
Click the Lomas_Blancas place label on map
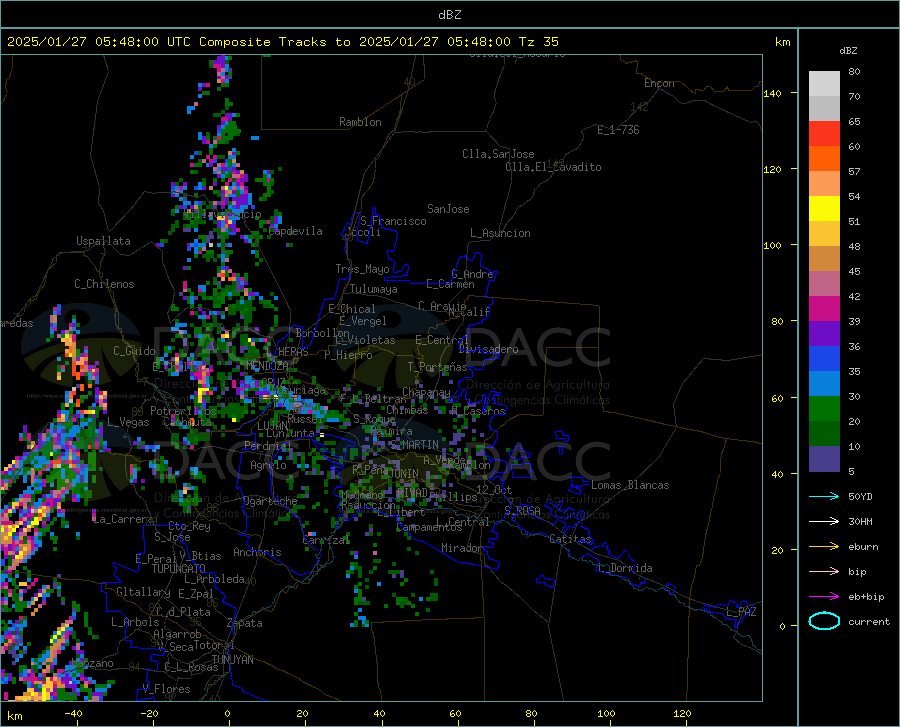[x=630, y=485]
